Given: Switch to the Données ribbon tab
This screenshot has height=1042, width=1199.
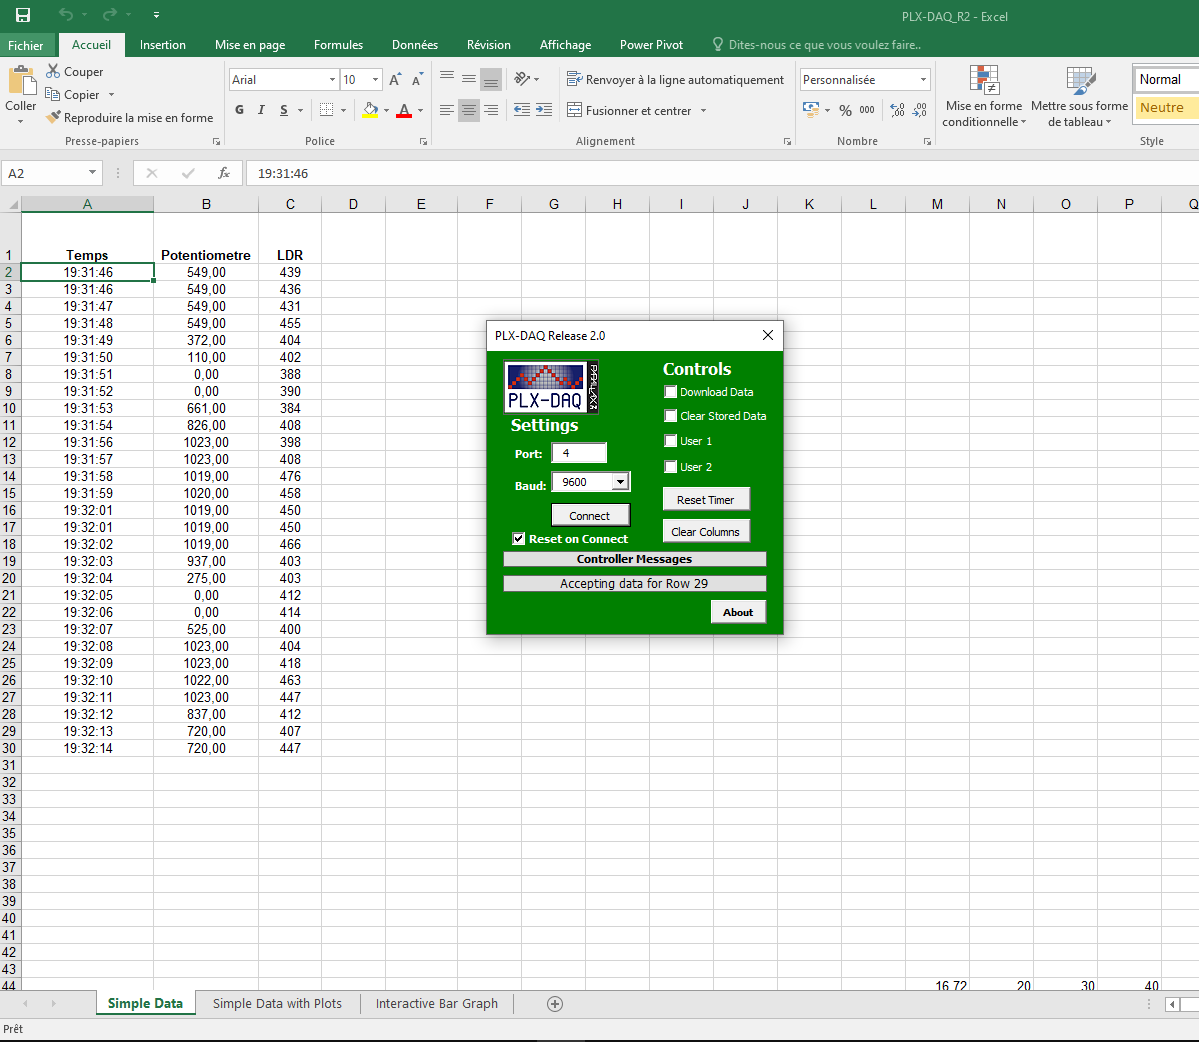Looking at the screenshot, I should tap(414, 45).
